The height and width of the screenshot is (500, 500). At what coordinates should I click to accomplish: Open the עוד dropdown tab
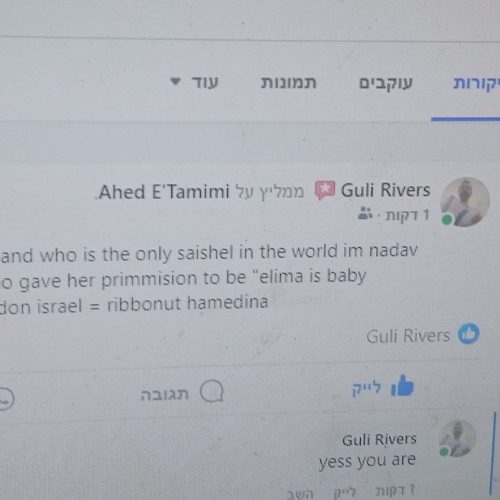click(x=194, y=82)
